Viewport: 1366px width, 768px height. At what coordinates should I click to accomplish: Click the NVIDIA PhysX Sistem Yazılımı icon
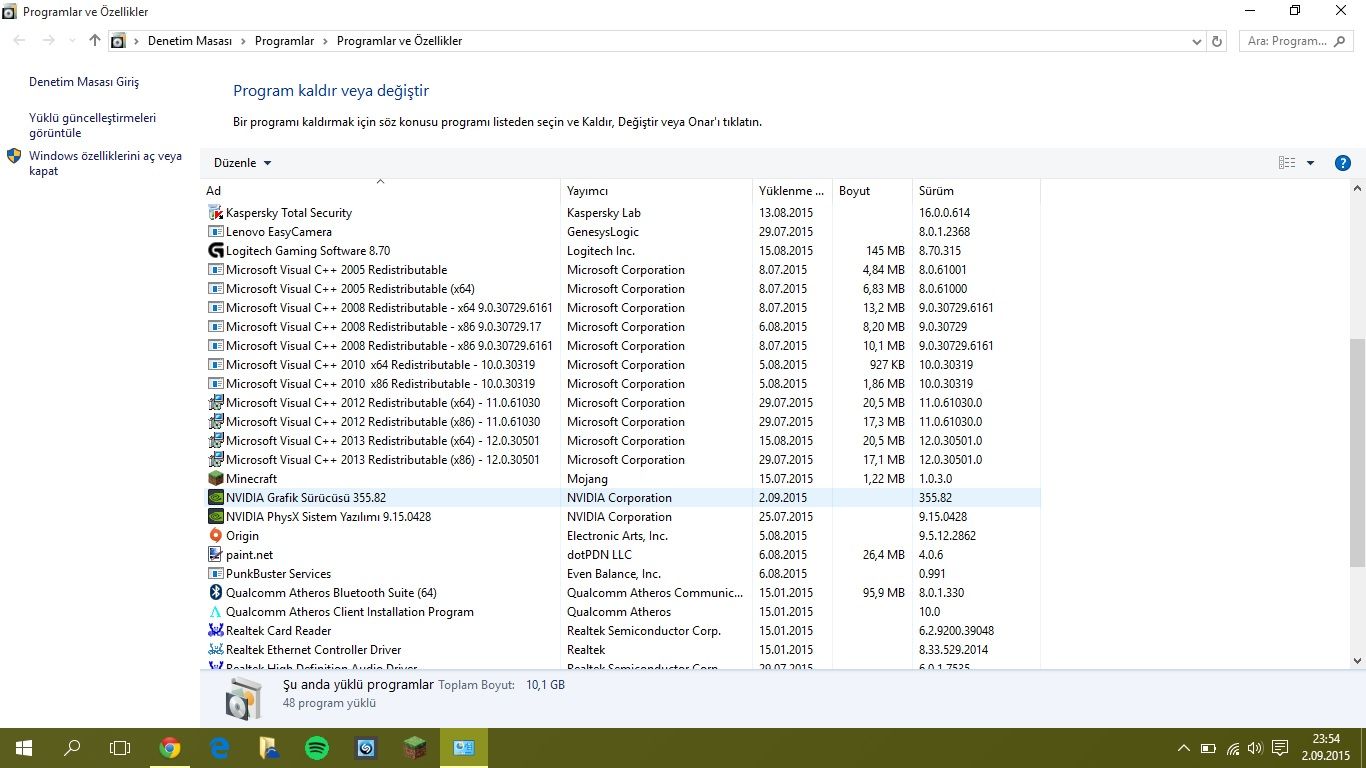(215, 517)
